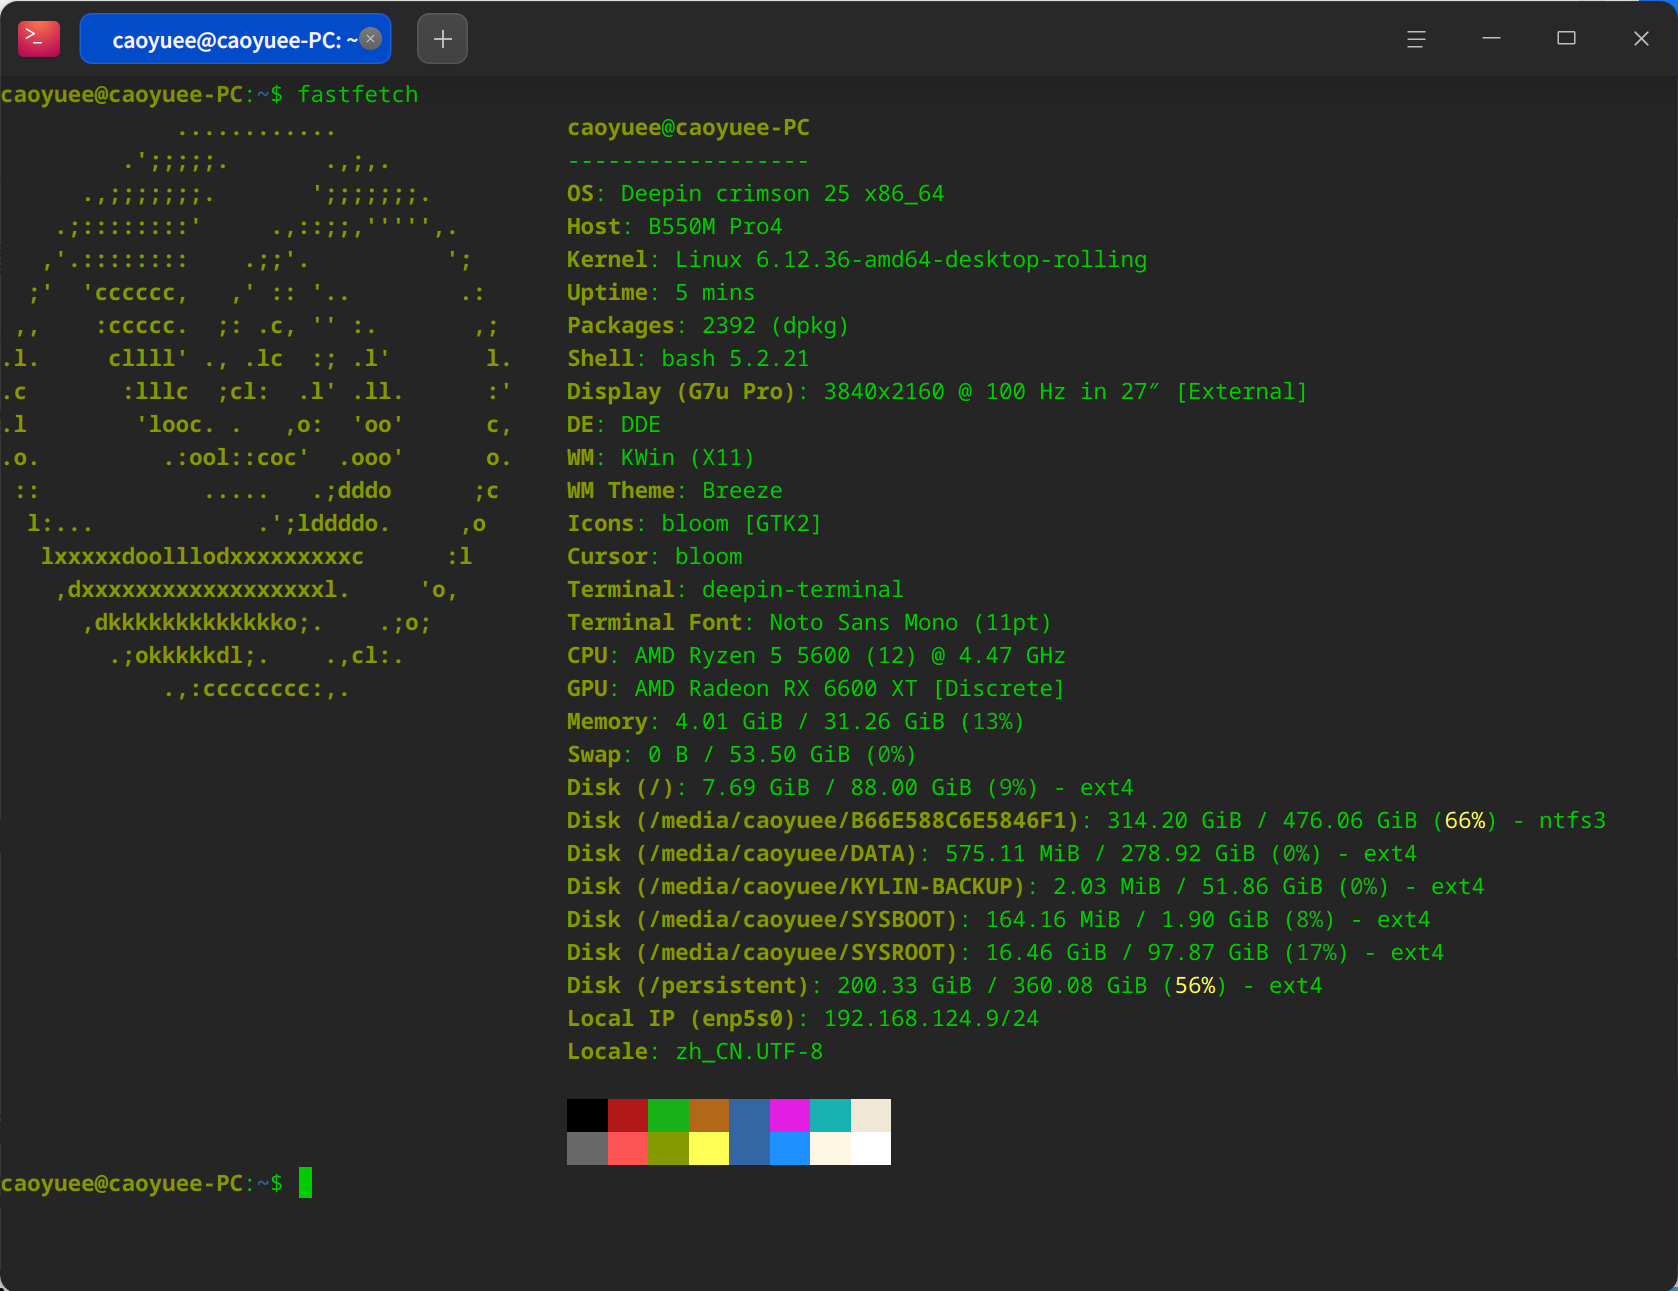This screenshot has width=1678, height=1291.
Task: Click the Display (G7u Pro) line
Action: pos(937,392)
